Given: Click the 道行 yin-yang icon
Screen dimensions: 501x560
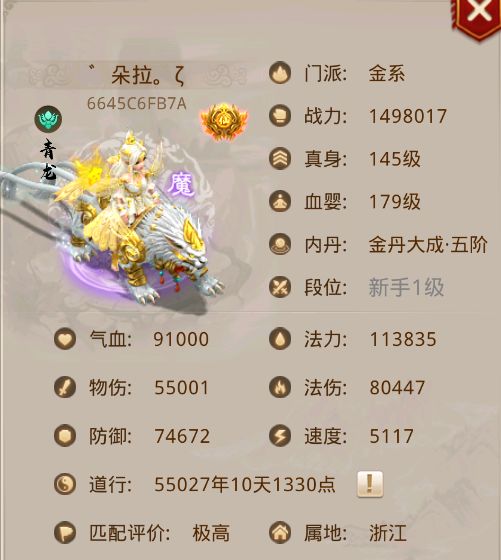Looking at the screenshot, I should pos(65,484).
